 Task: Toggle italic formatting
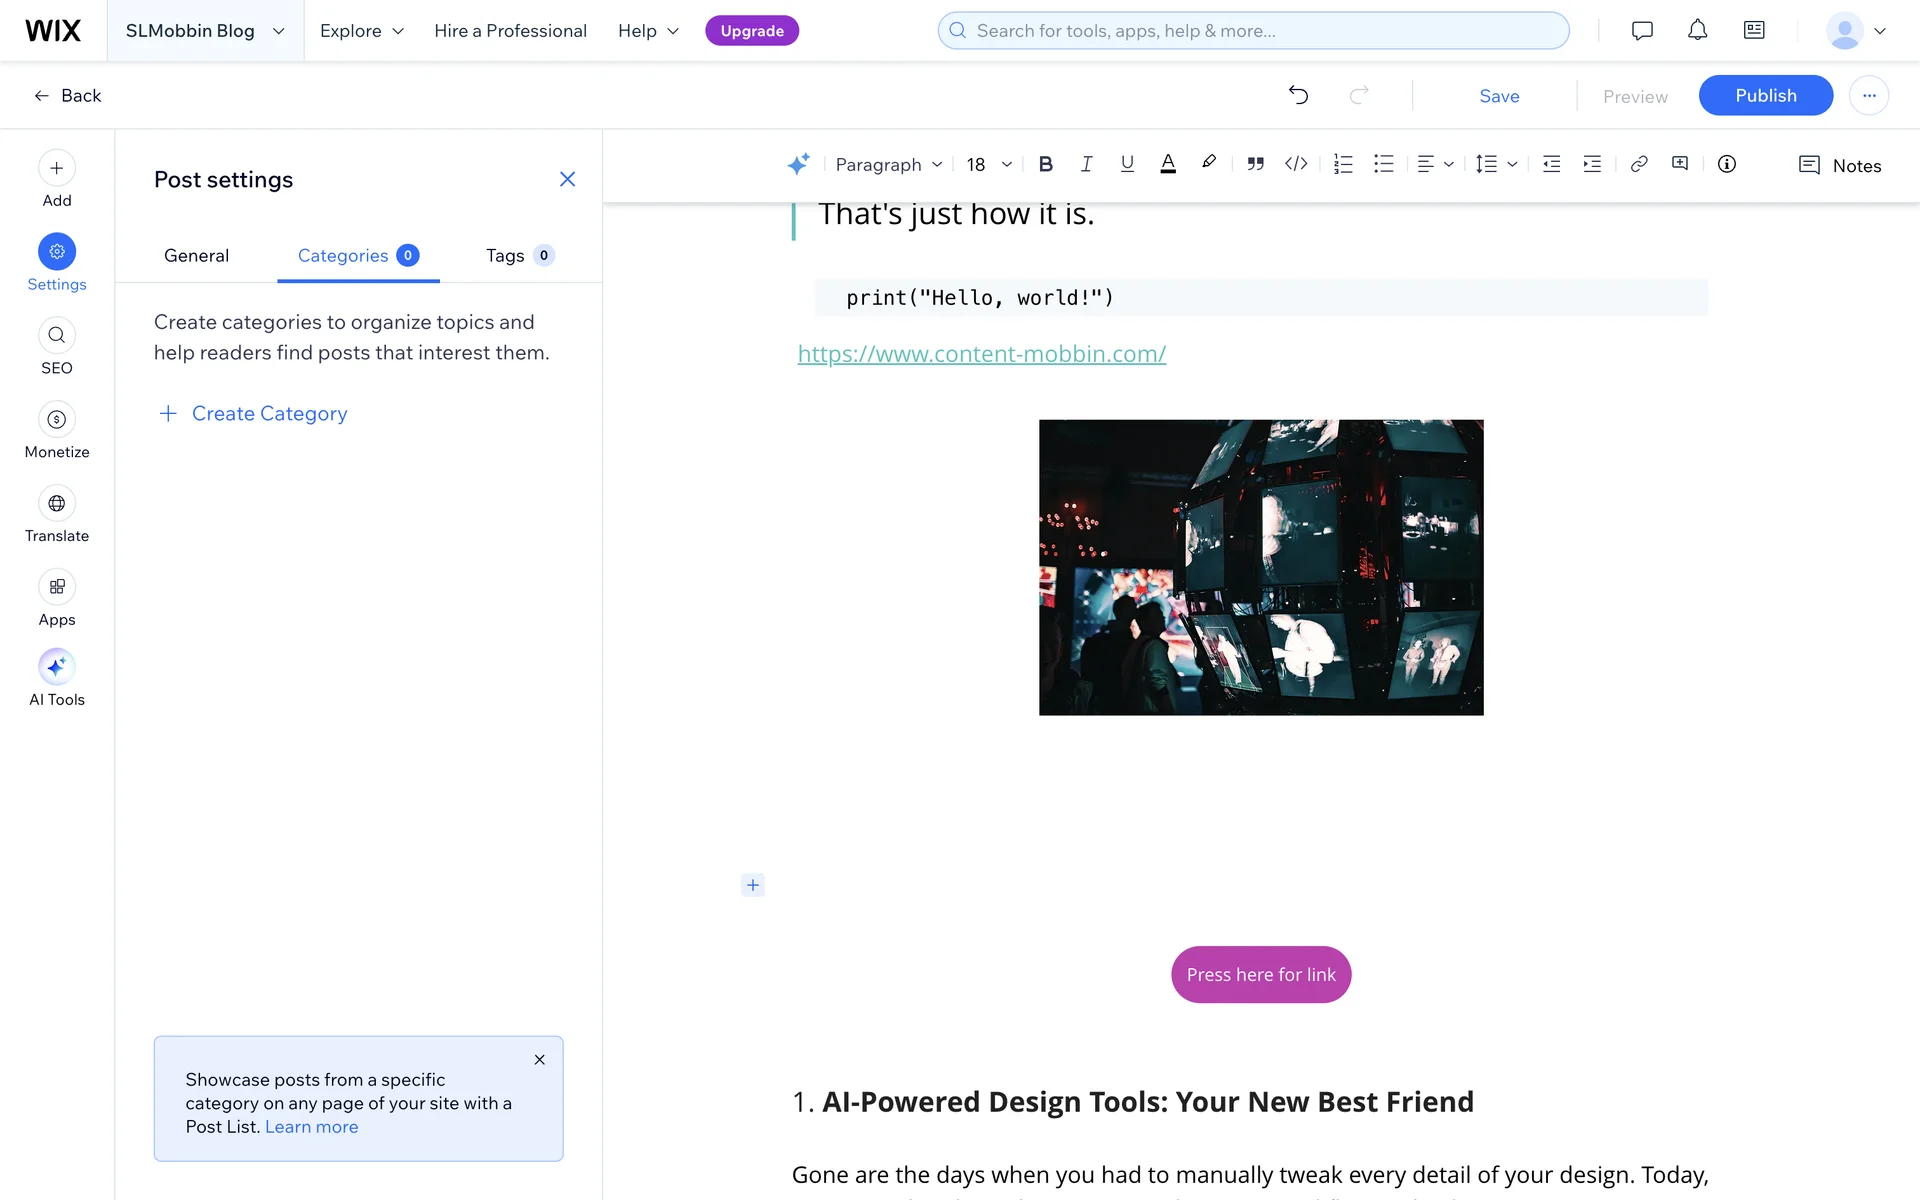coord(1086,165)
